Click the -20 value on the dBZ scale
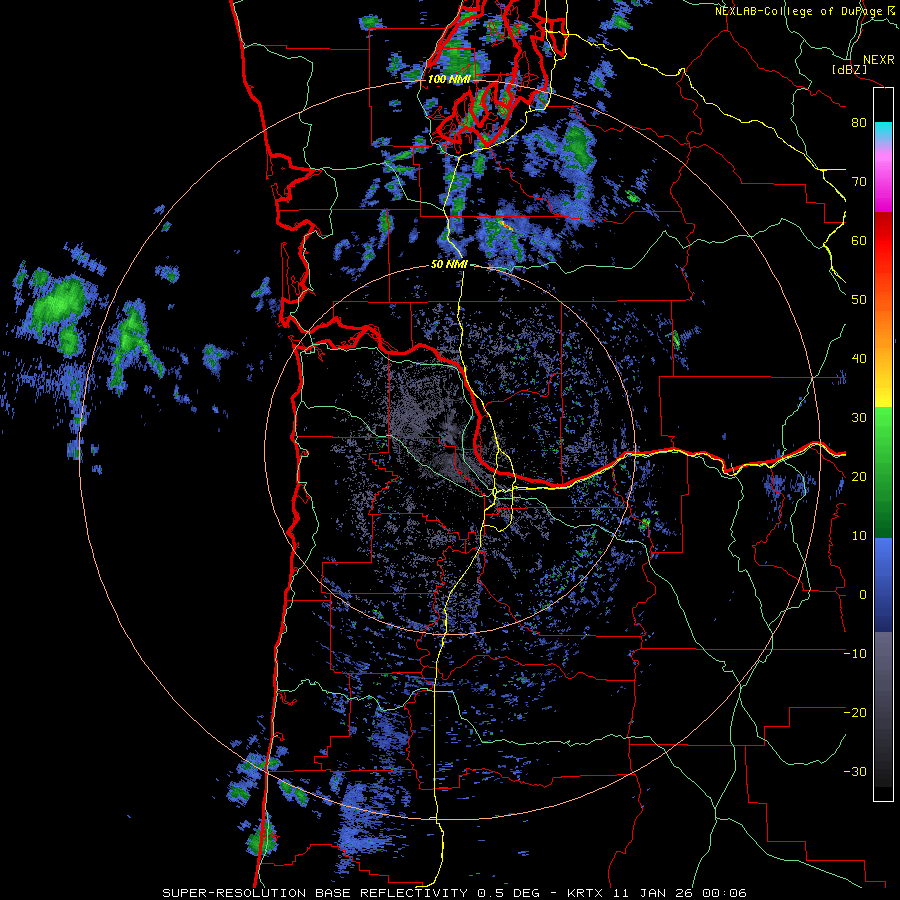Viewport: 900px width, 900px height. pos(855,712)
